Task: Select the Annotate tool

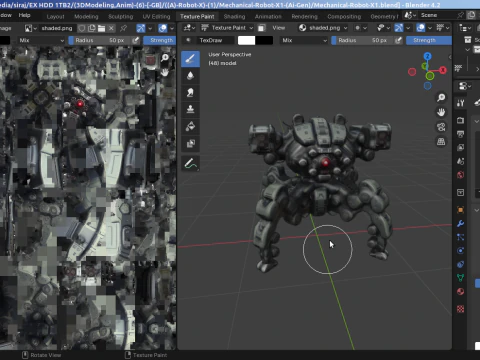Action: point(190,164)
